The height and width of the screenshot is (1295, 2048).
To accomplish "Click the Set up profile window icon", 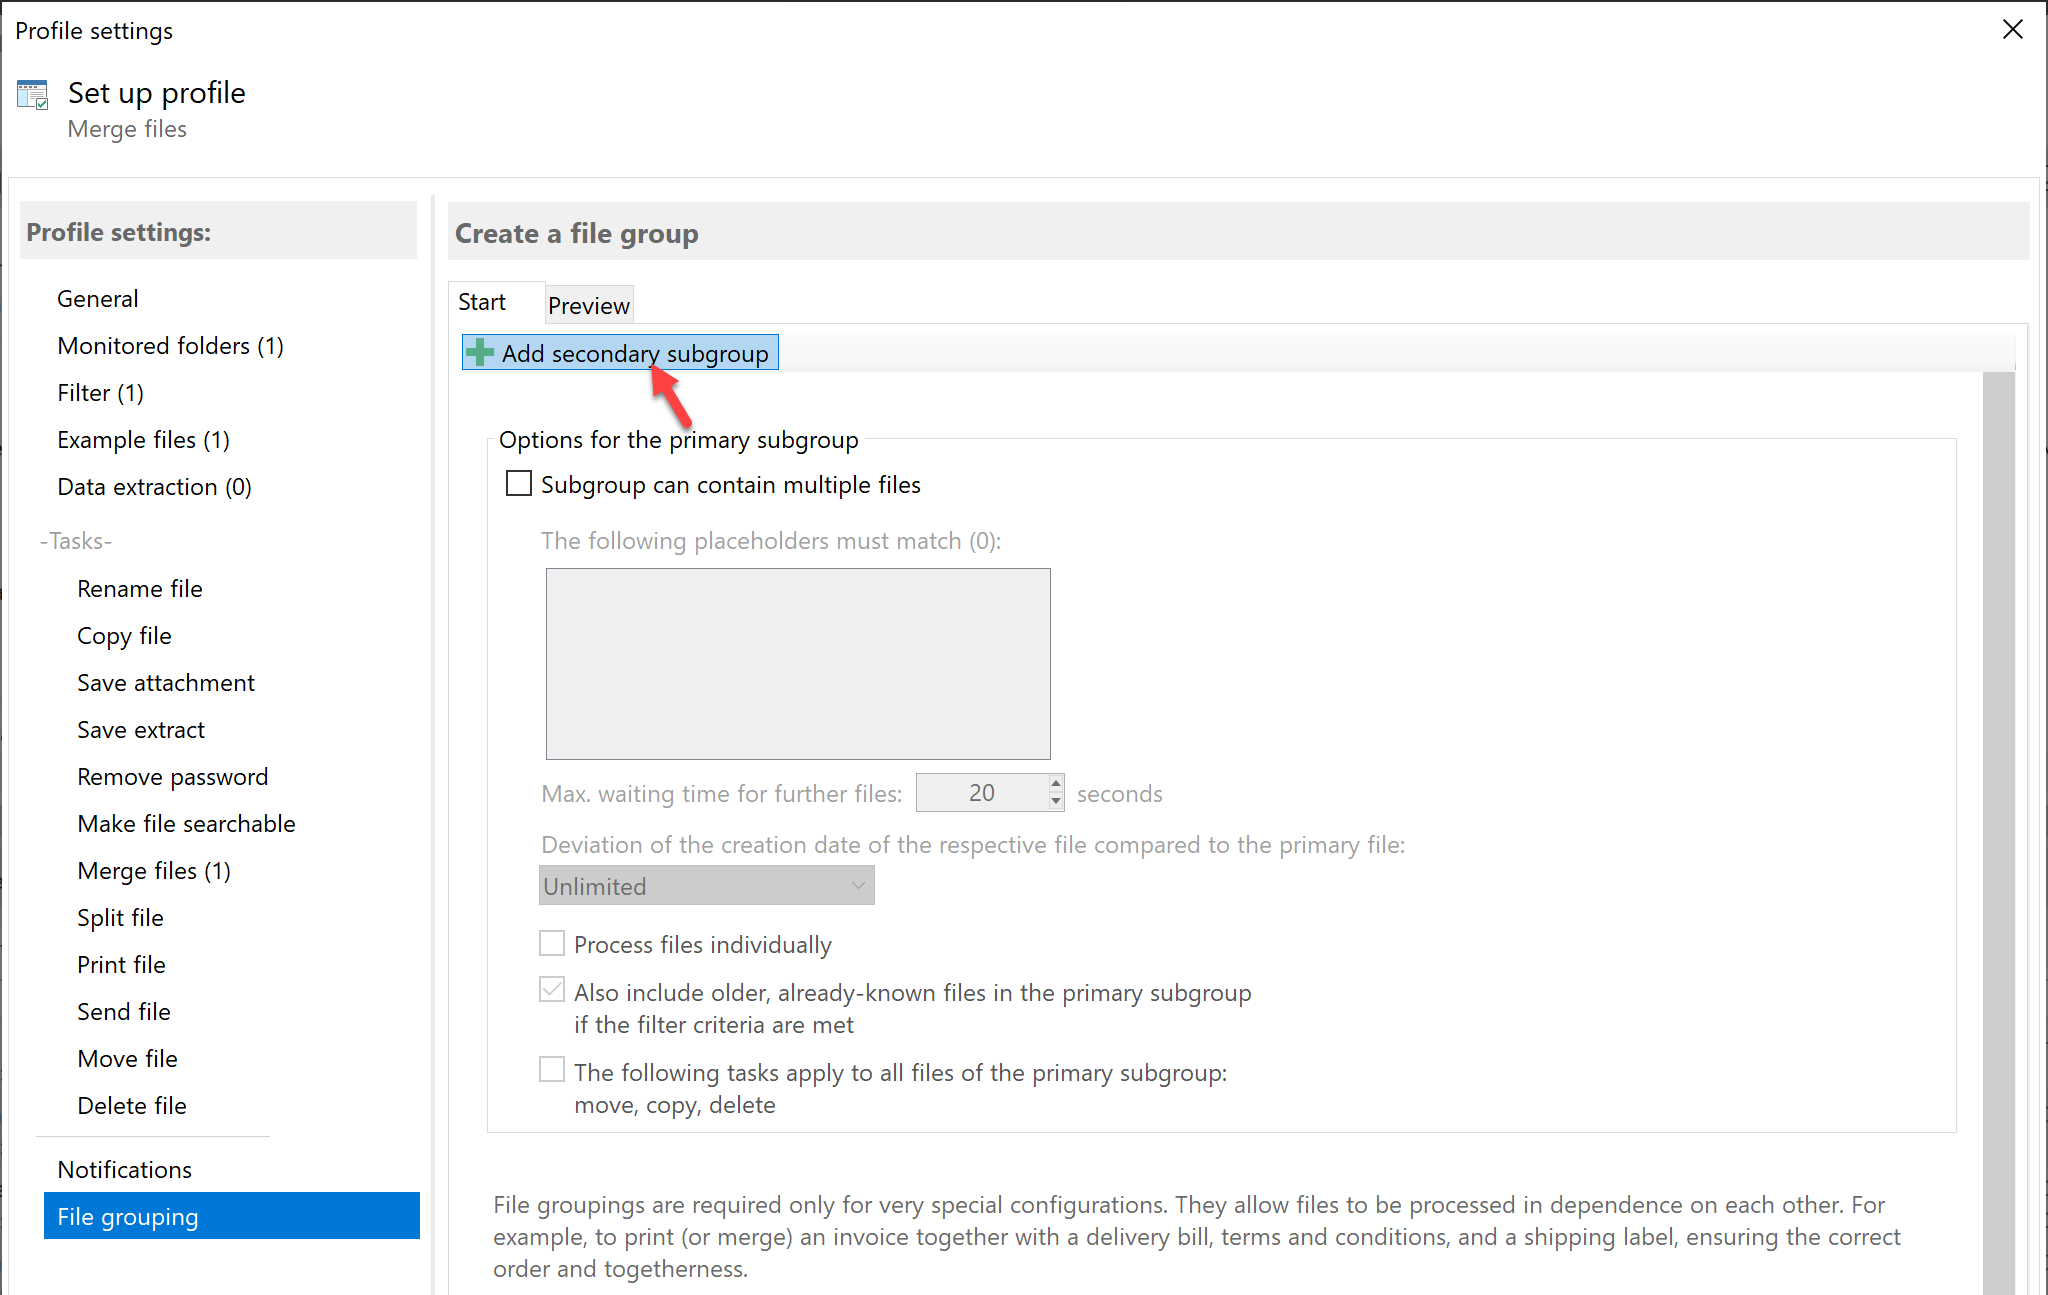I will 31,94.
